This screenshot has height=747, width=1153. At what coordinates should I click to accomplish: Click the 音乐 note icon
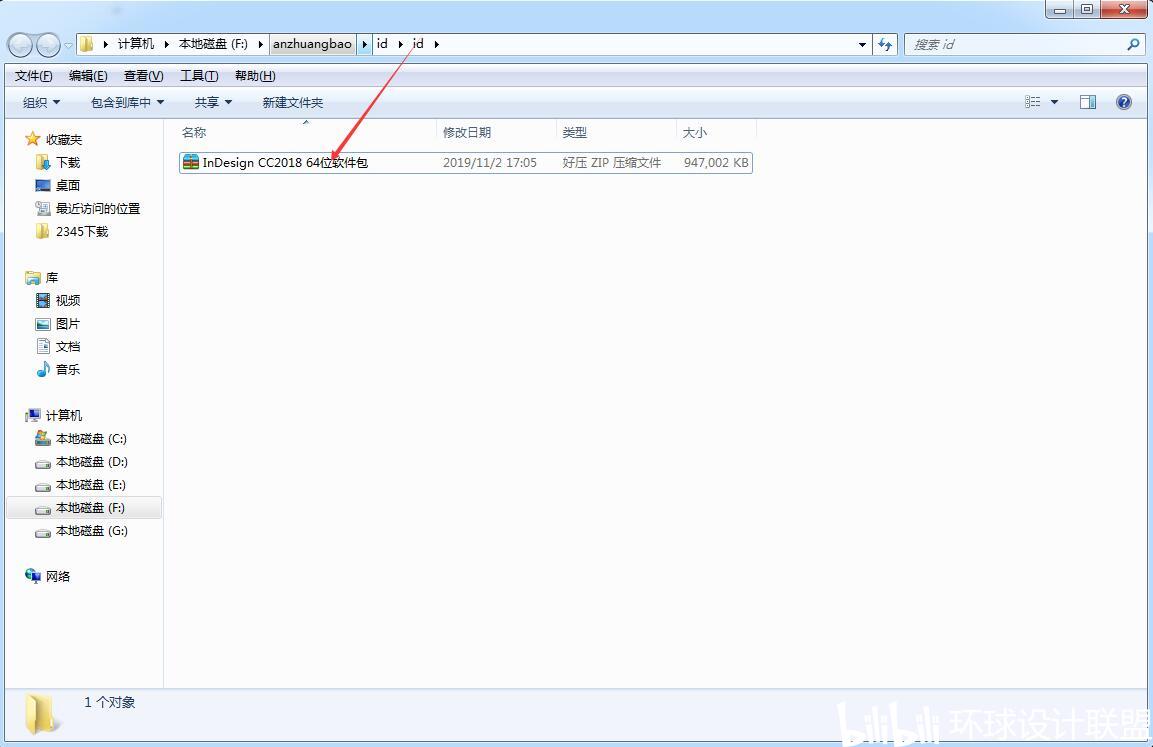tap(43, 369)
